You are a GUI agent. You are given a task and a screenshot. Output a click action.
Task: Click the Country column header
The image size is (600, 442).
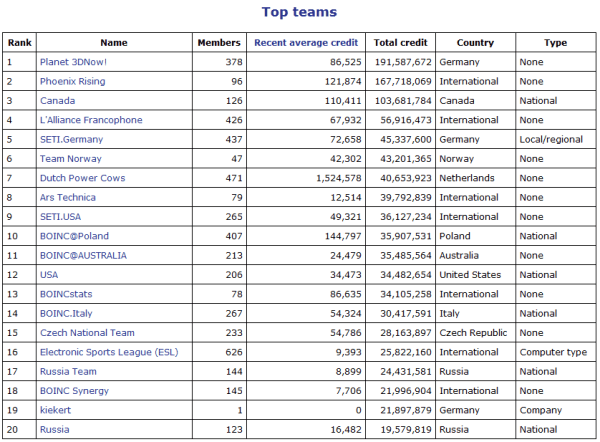point(475,42)
